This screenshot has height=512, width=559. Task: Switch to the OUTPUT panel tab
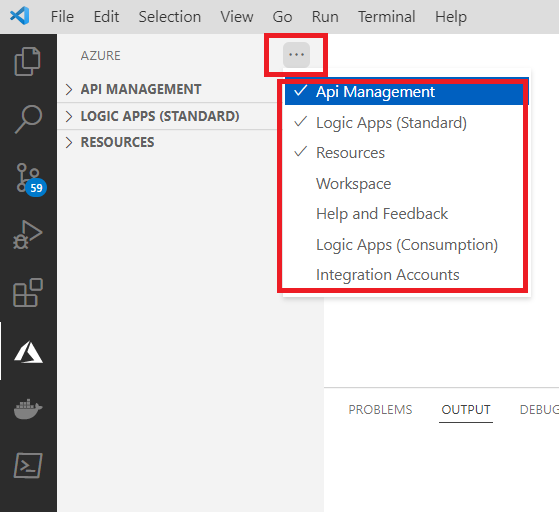(x=466, y=410)
